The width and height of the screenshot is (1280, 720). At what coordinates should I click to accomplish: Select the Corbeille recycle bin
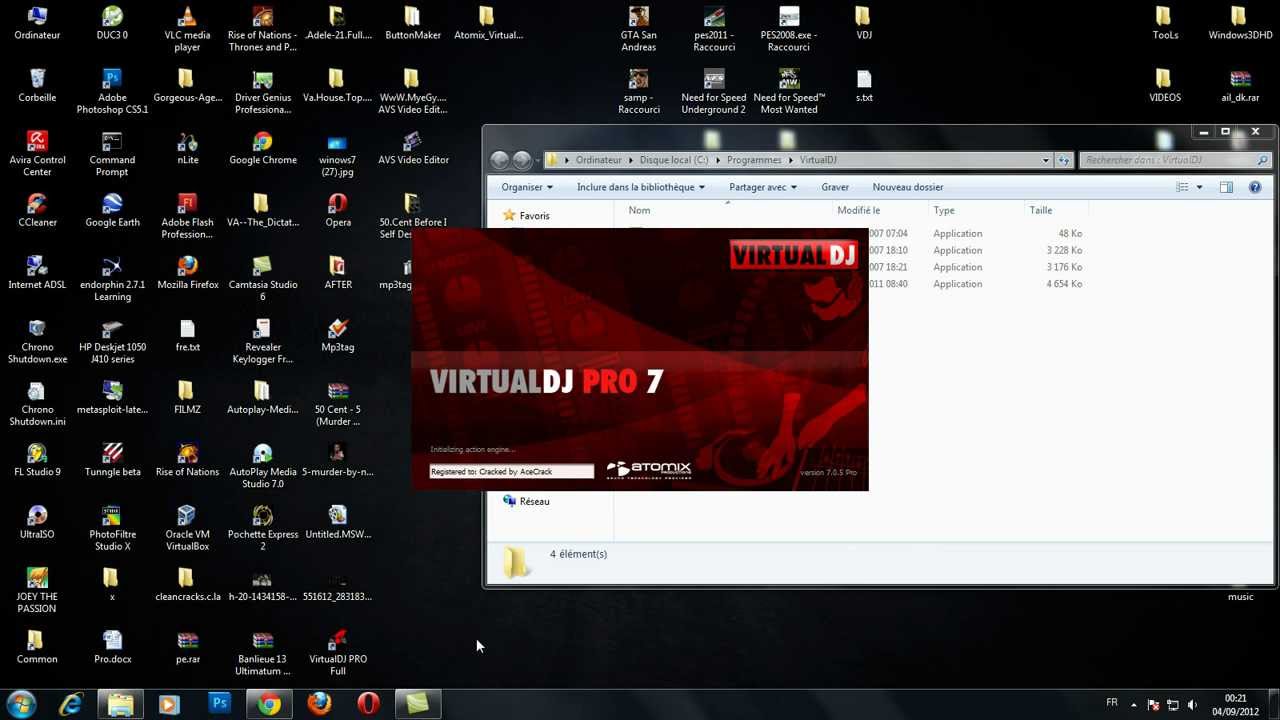pos(37,85)
